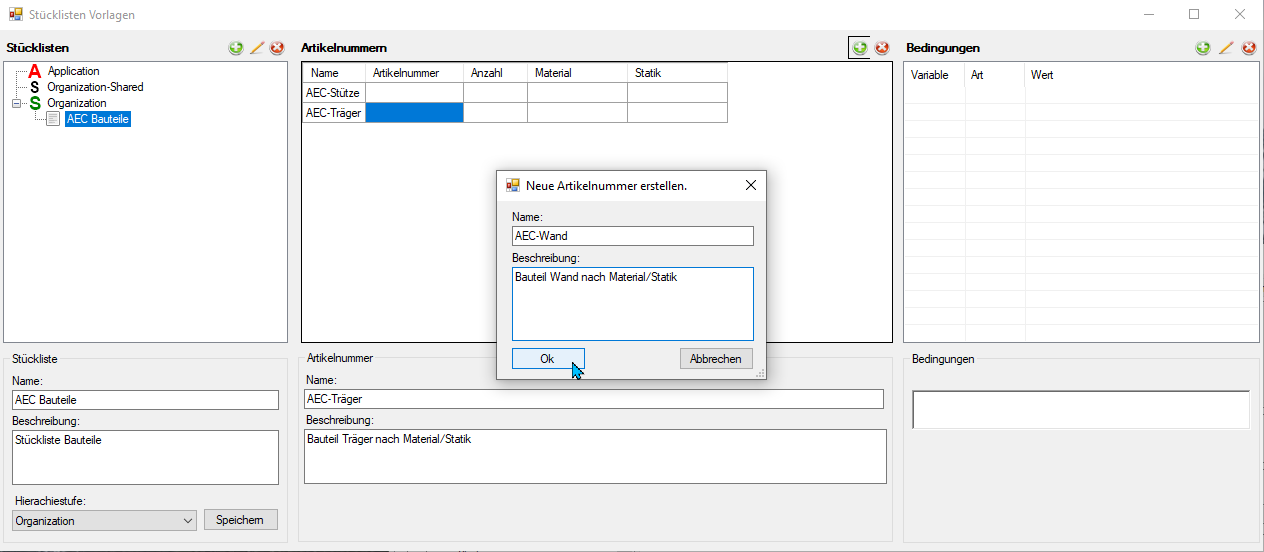Image resolution: width=1264 pixels, height=552 pixels.
Task: Close the Neue Artikelnummer dialog
Action: point(751,185)
